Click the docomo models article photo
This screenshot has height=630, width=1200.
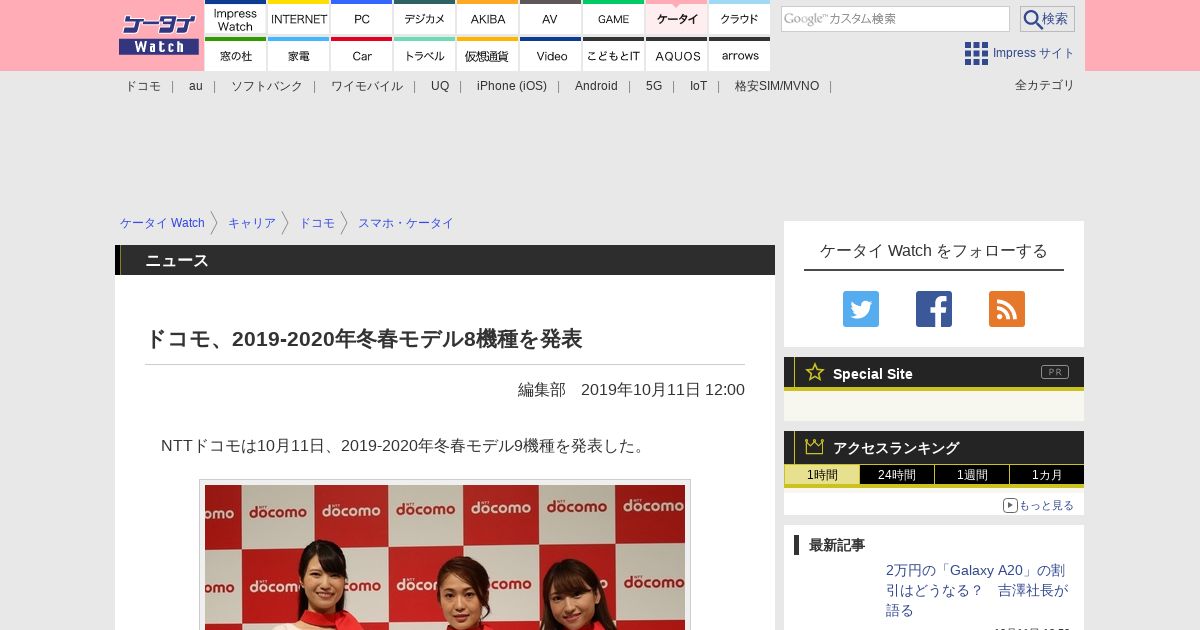[x=445, y=557]
